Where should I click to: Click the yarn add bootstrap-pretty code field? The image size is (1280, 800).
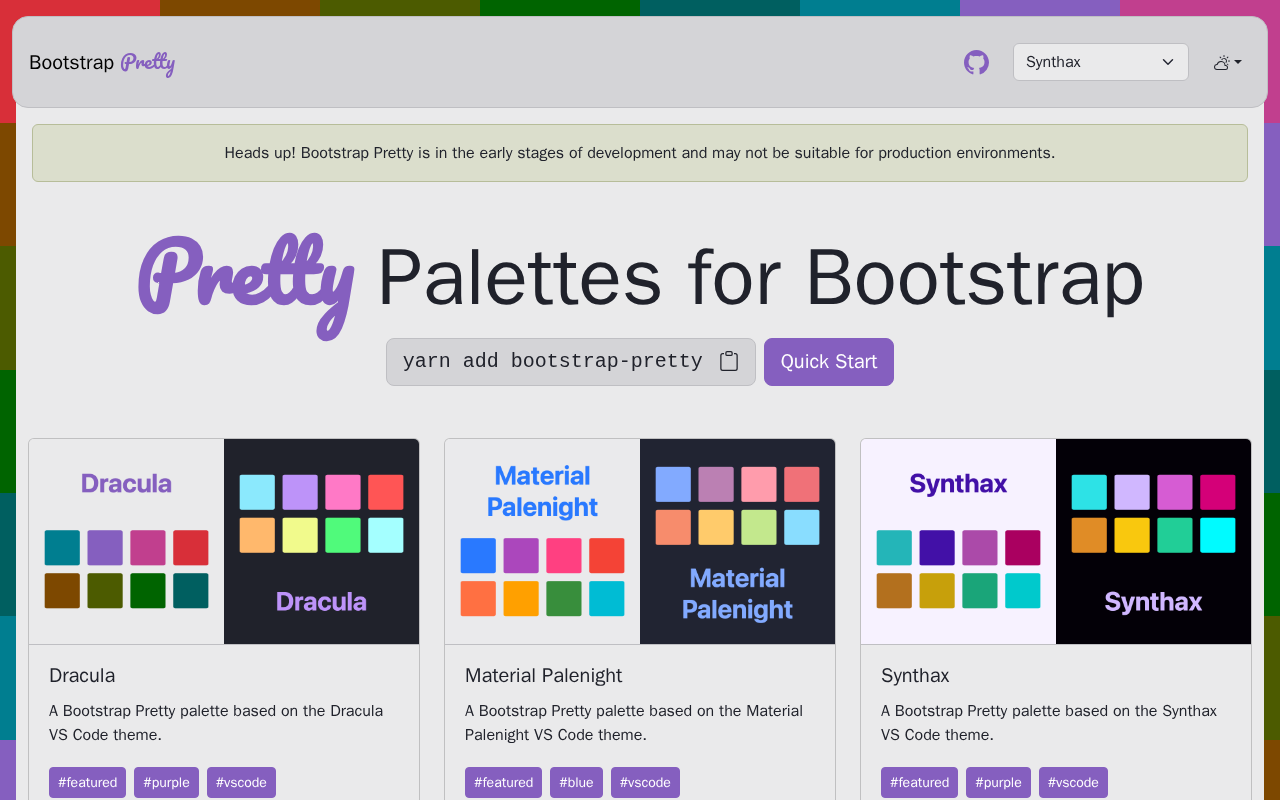point(571,362)
